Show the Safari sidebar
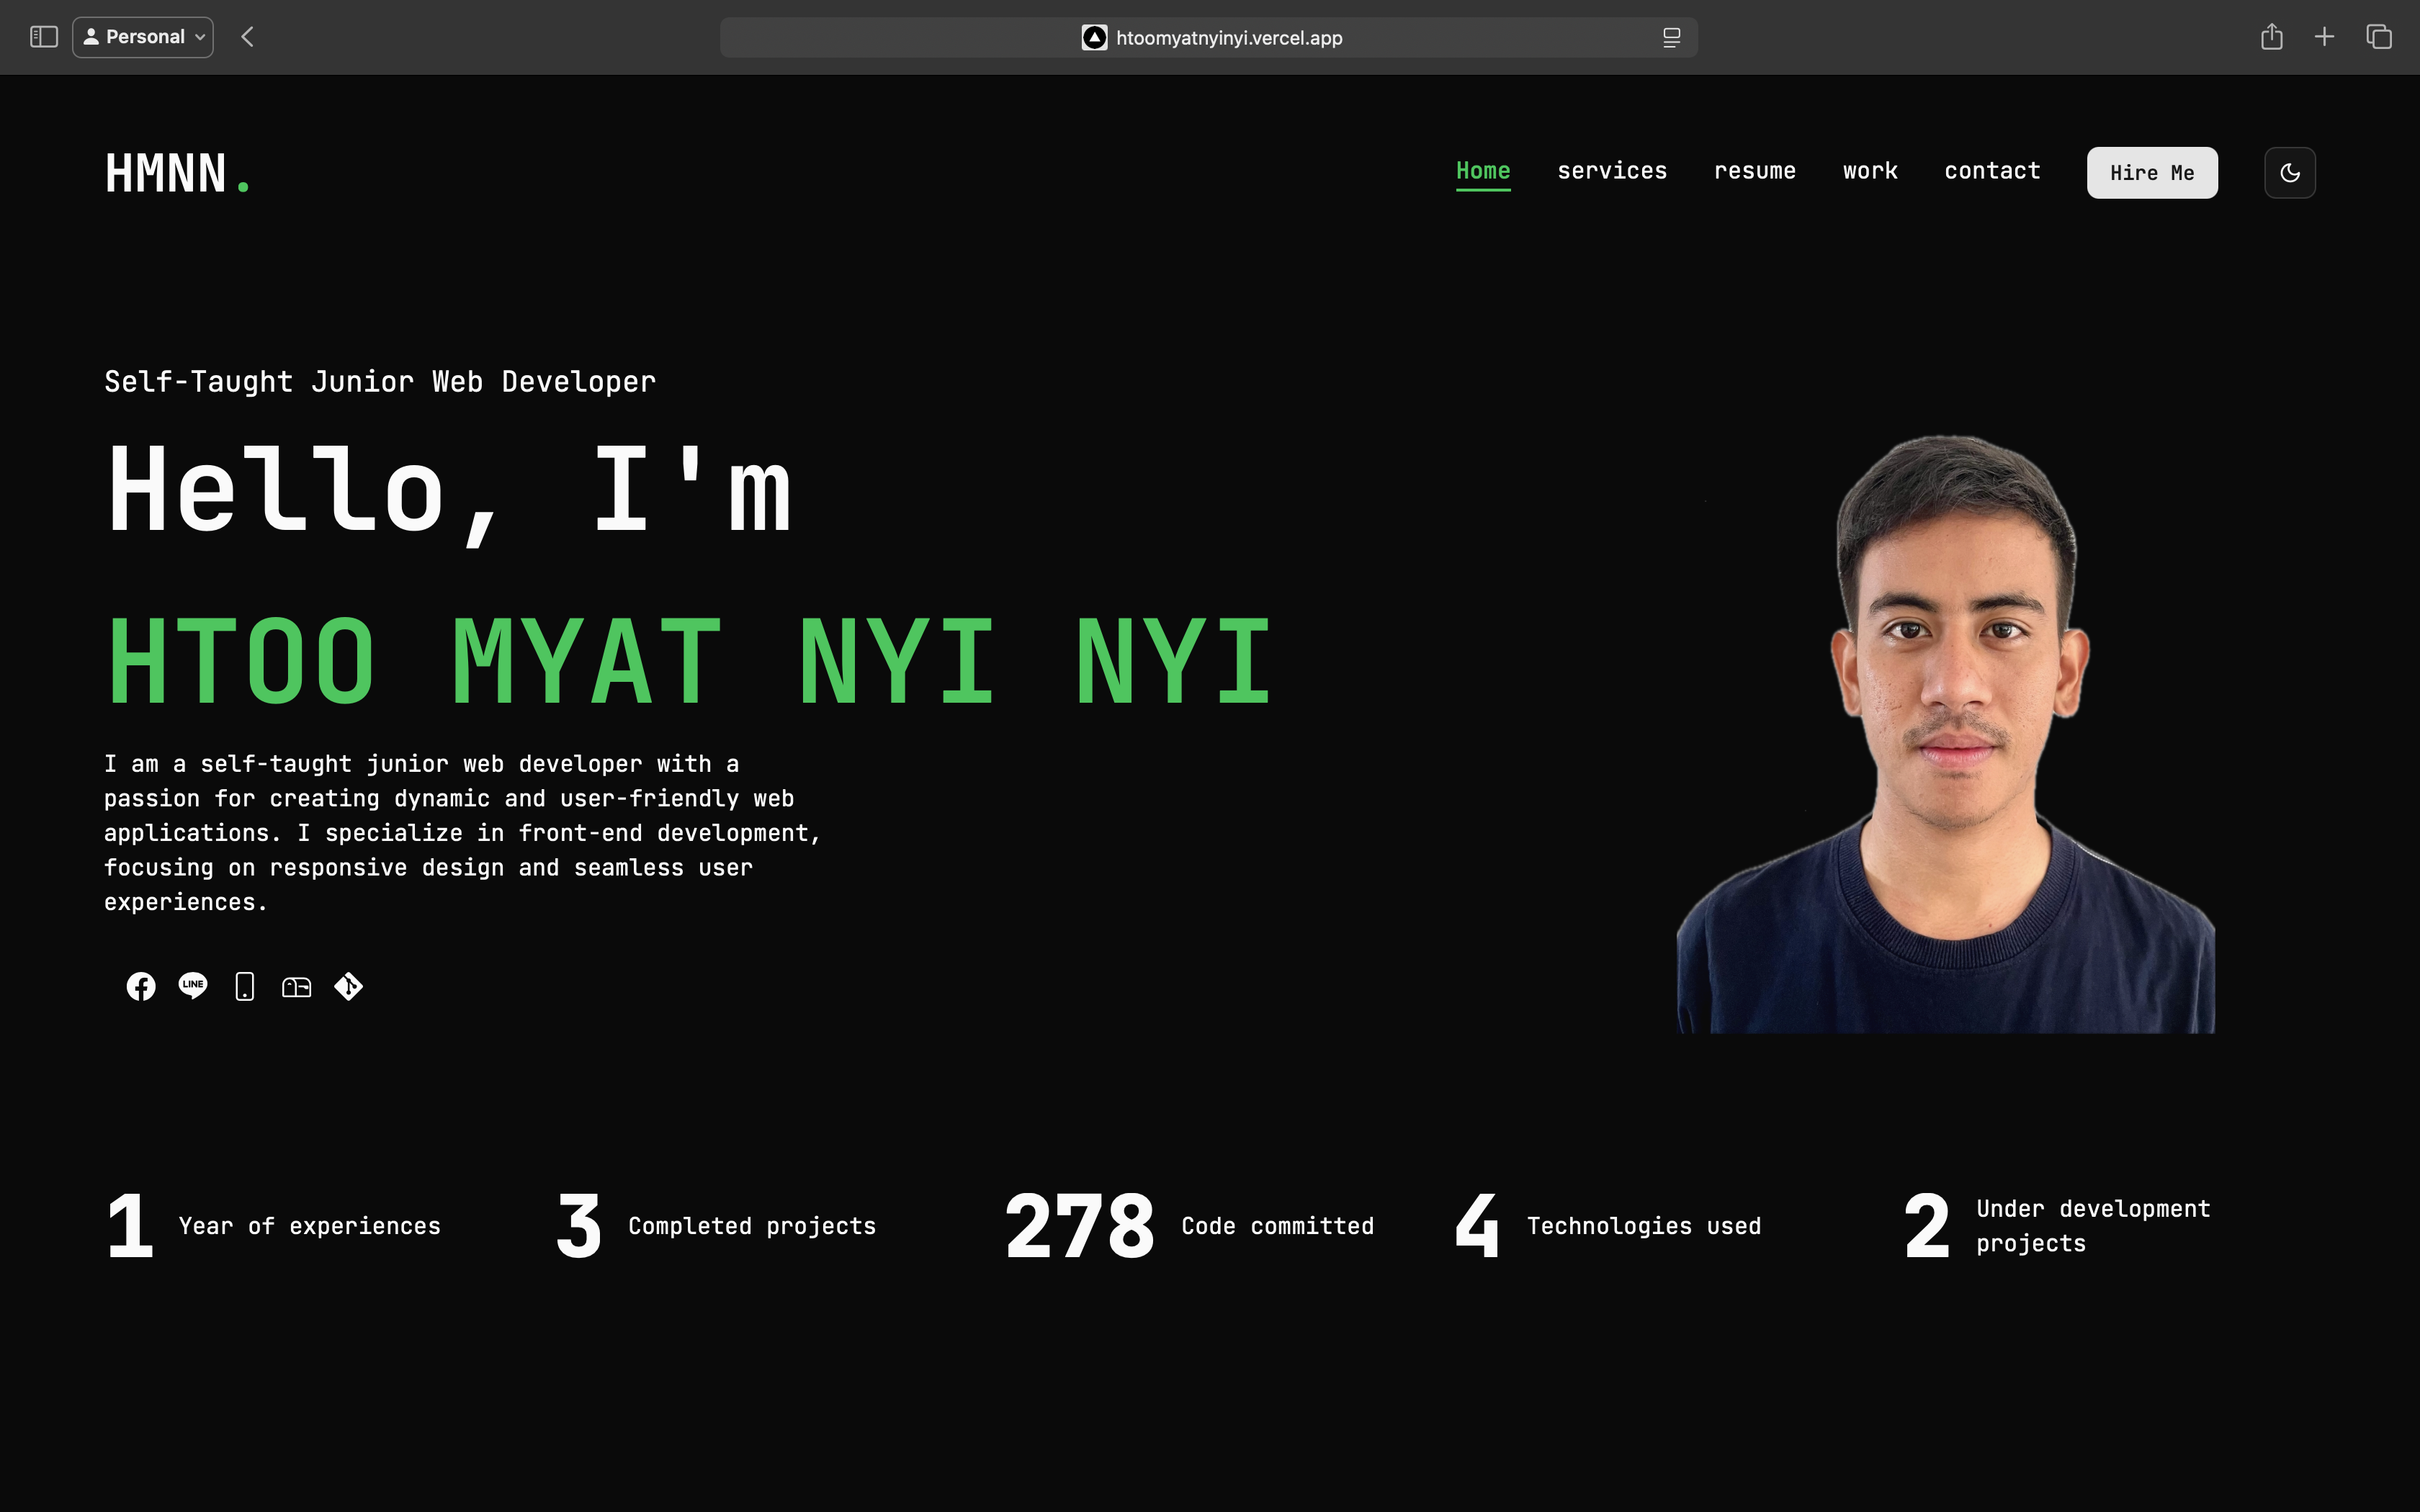The width and height of the screenshot is (2420, 1512). (x=44, y=37)
